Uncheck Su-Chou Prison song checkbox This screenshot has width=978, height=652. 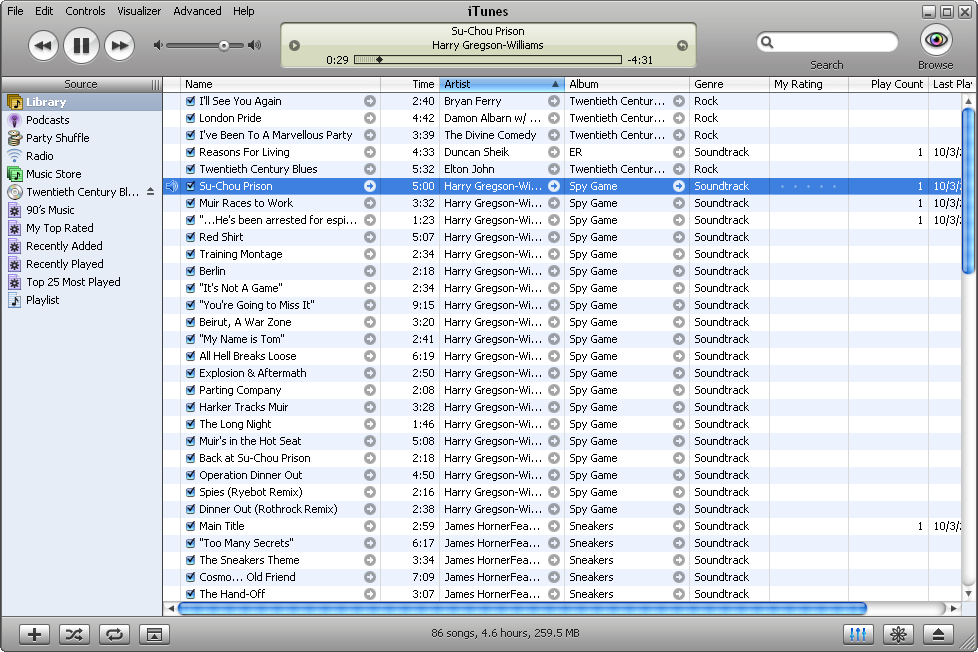pos(191,186)
